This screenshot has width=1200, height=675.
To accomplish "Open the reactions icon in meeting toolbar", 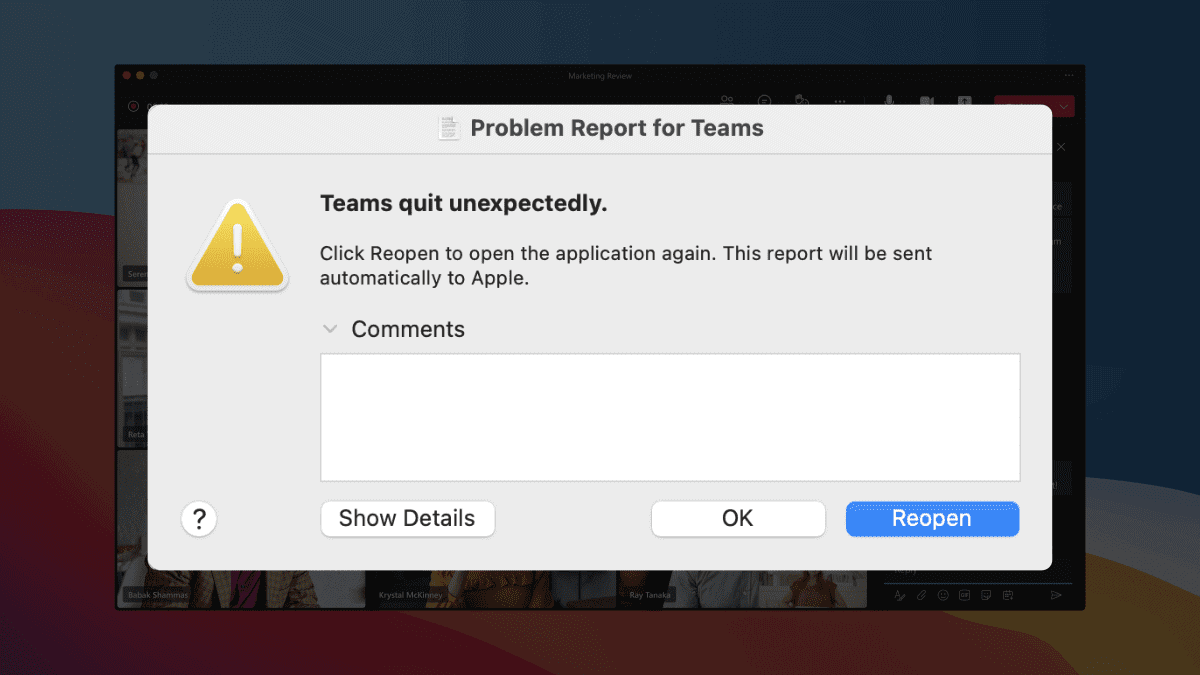I will (x=801, y=101).
